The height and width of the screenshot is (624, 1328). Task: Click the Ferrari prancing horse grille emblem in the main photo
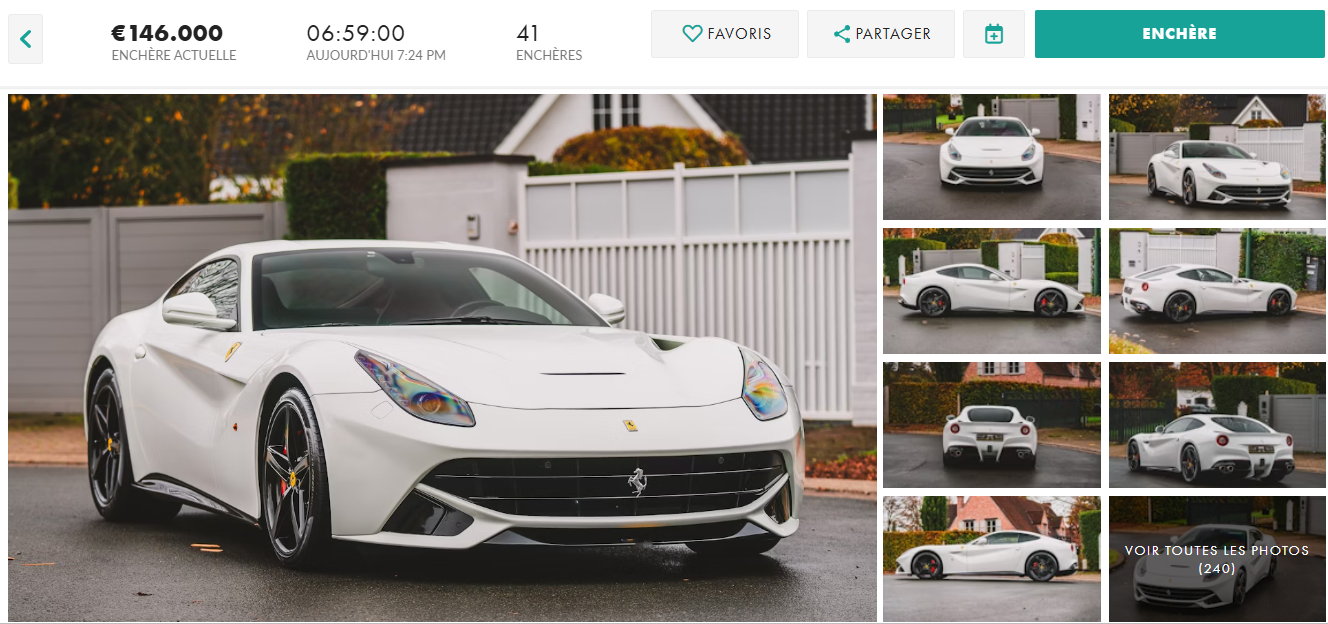[x=637, y=481]
